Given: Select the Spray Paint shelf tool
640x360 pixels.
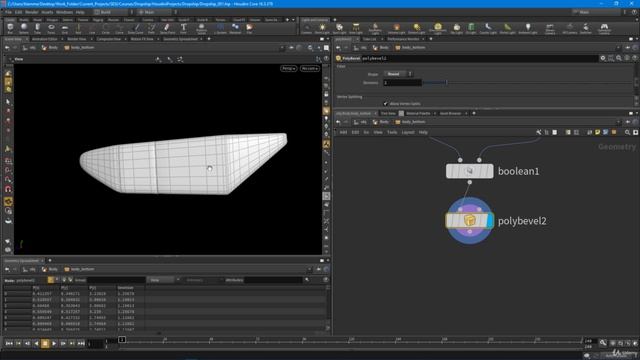Looking at the screenshot, I should (x=167, y=29).
